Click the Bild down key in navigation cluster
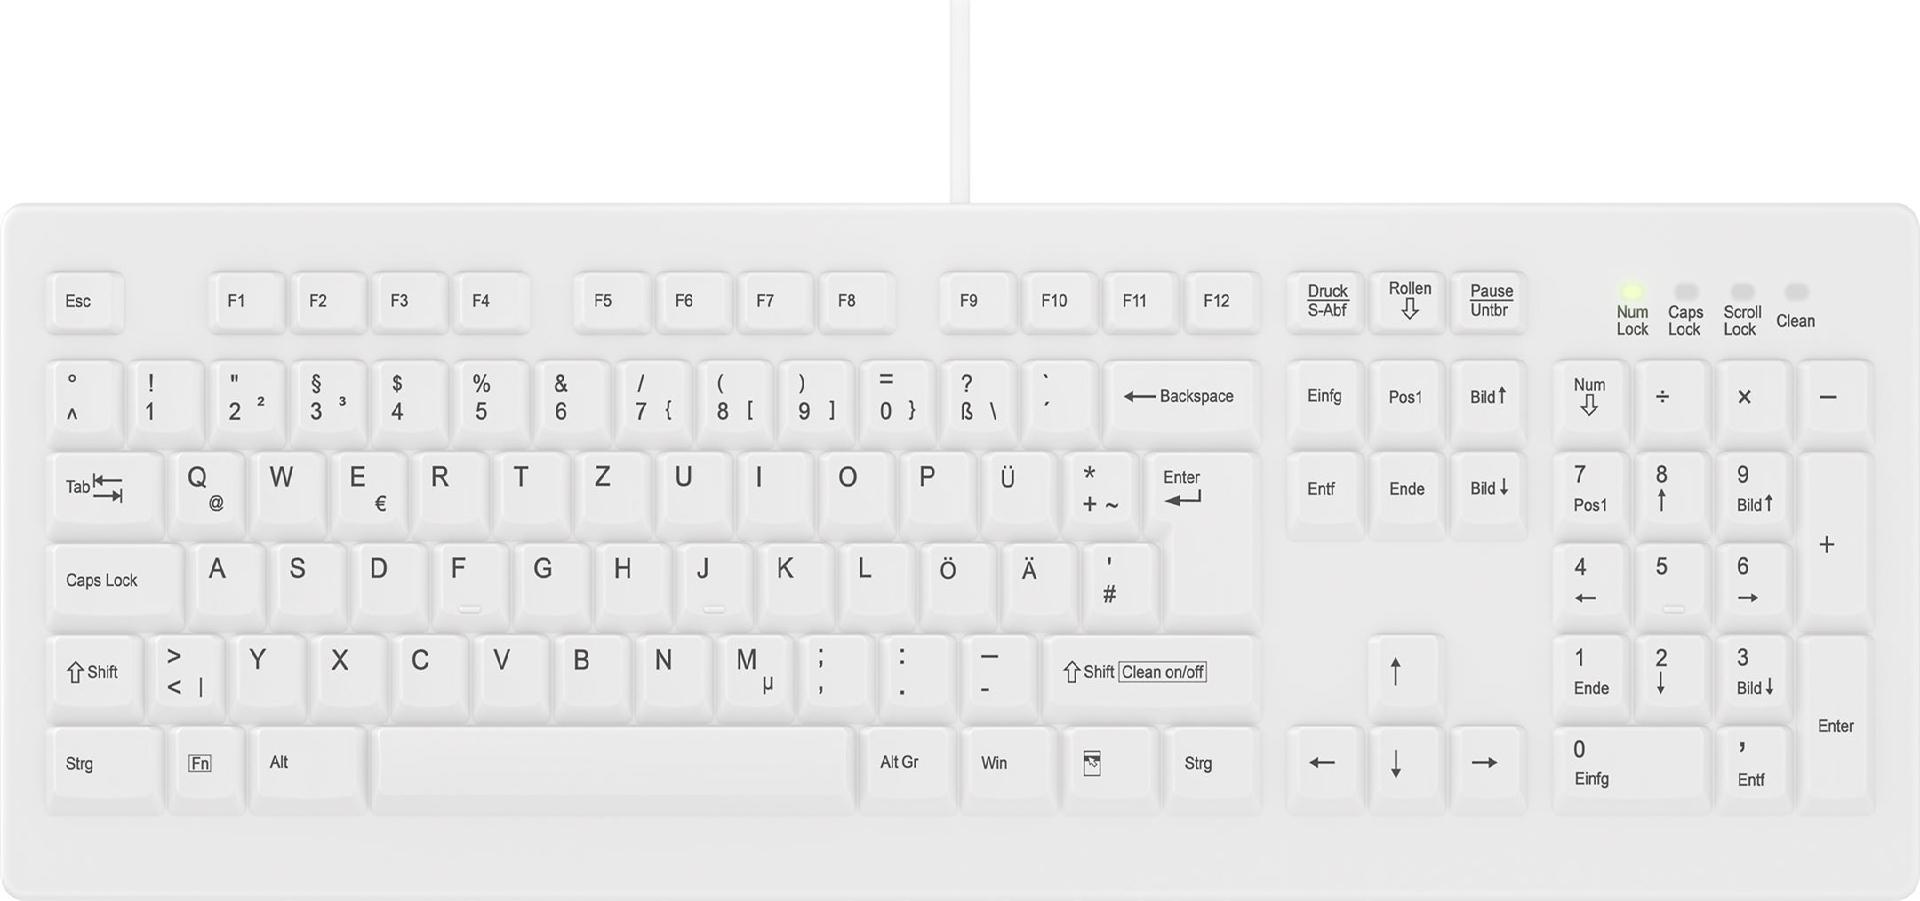1920x901 pixels. pos(1488,494)
